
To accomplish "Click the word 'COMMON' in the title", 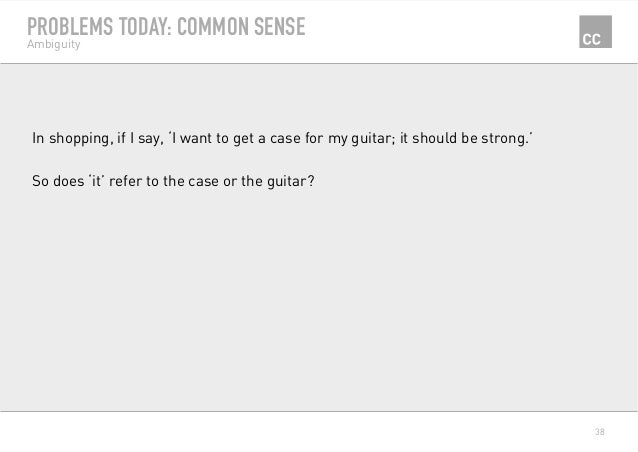I will click(x=213, y=27).
